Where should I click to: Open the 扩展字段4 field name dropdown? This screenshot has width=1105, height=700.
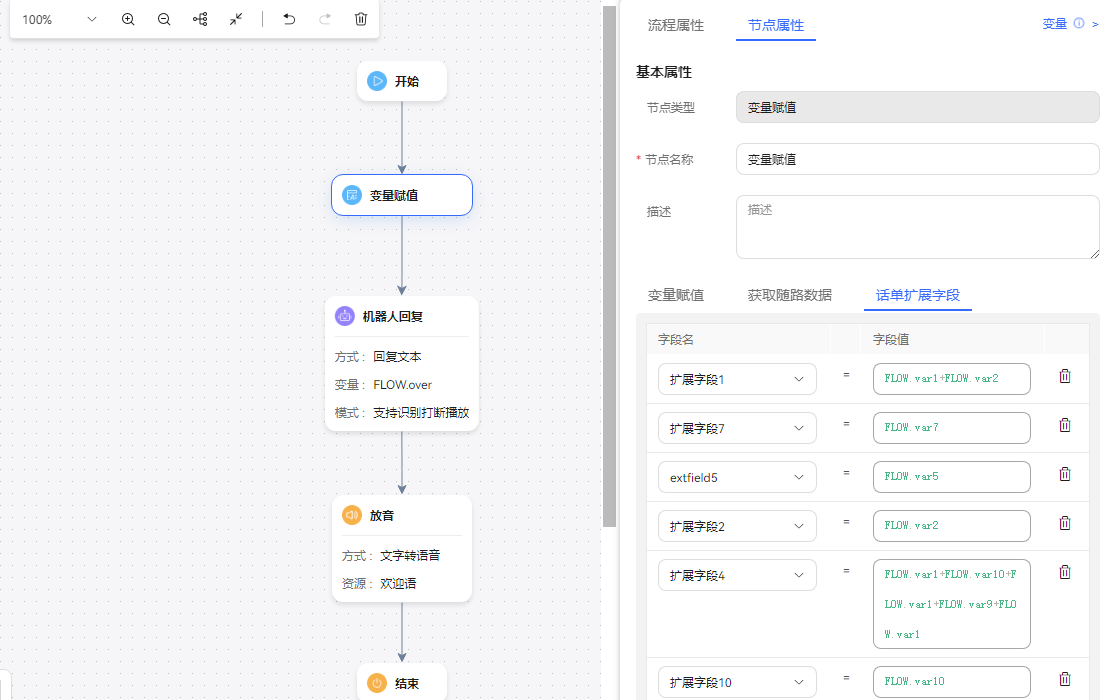pyautogui.click(x=737, y=575)
